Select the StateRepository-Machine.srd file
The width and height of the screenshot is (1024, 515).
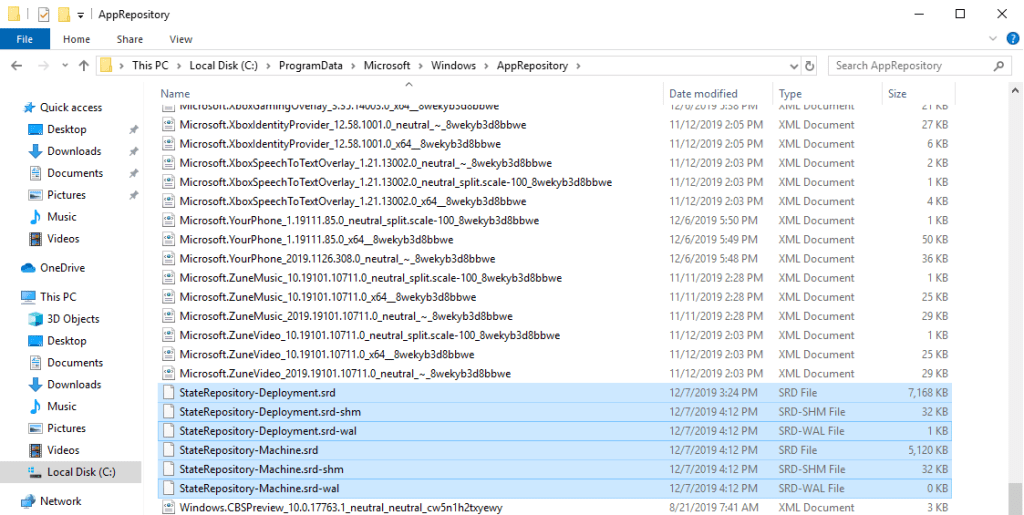coord(248,450)
